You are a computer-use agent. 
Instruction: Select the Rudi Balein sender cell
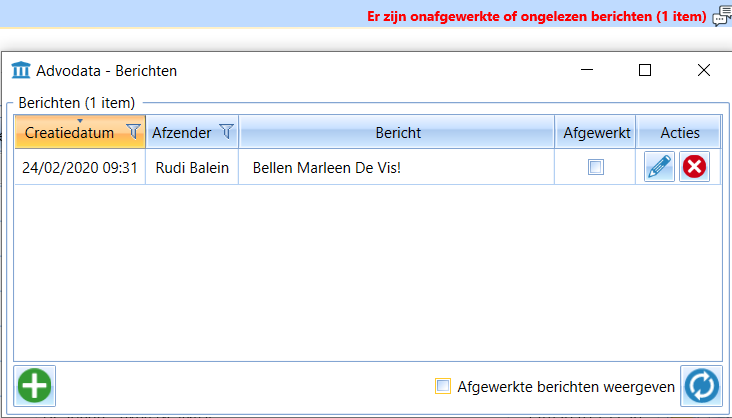click(x=192, y=167)
